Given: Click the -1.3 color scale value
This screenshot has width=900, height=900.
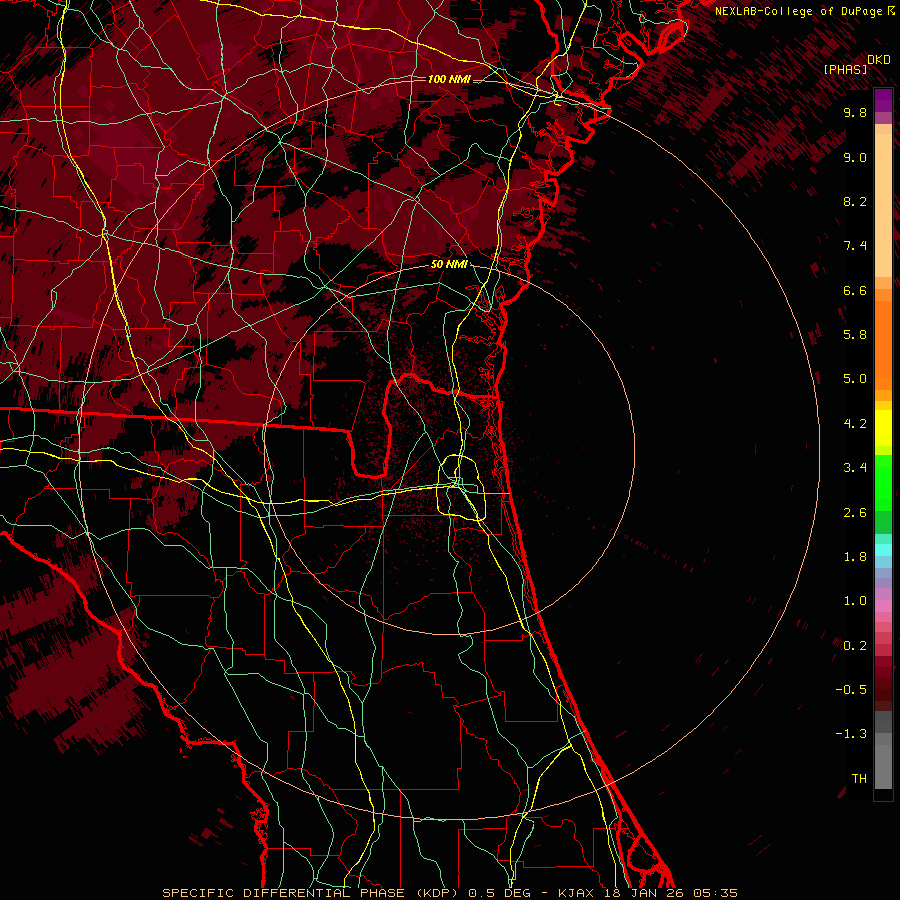Looking at the screenshot, I should click(x=851, y=734).
